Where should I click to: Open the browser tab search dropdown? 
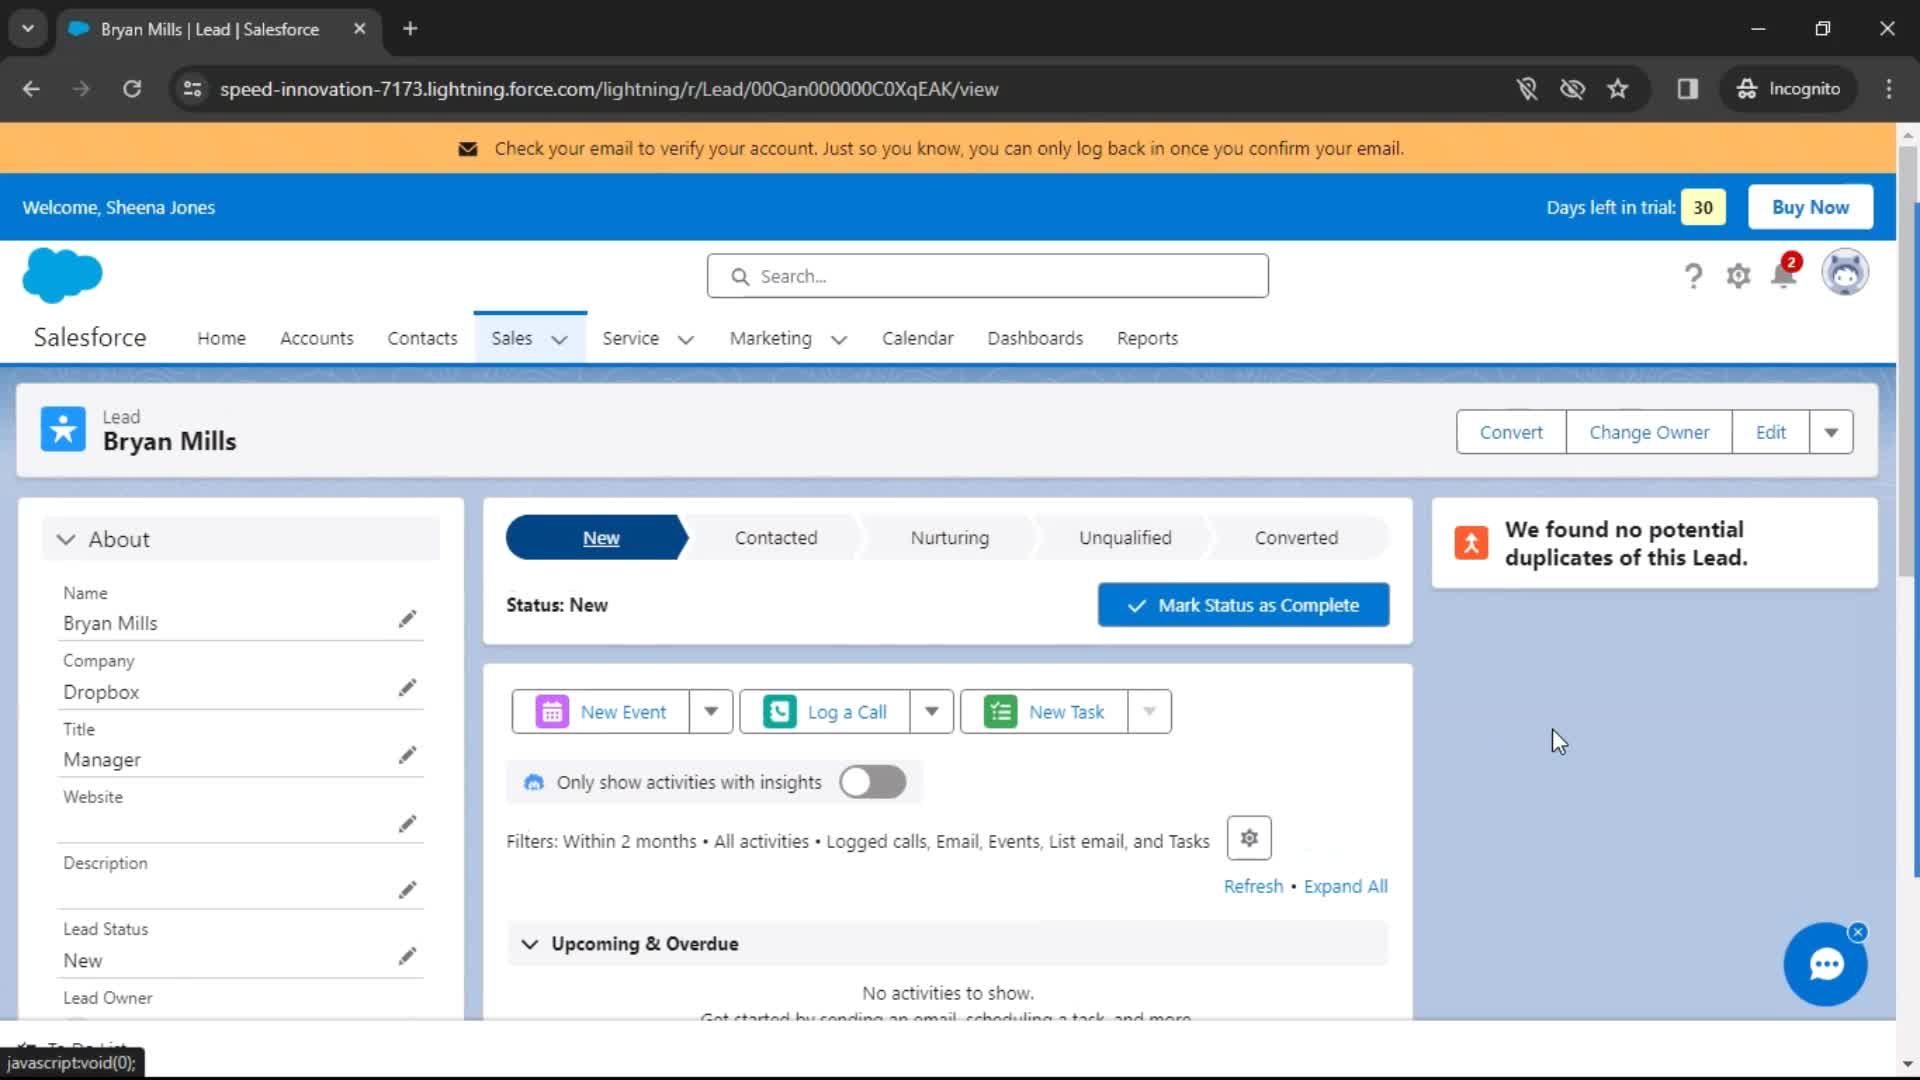[x=28, y=28]
